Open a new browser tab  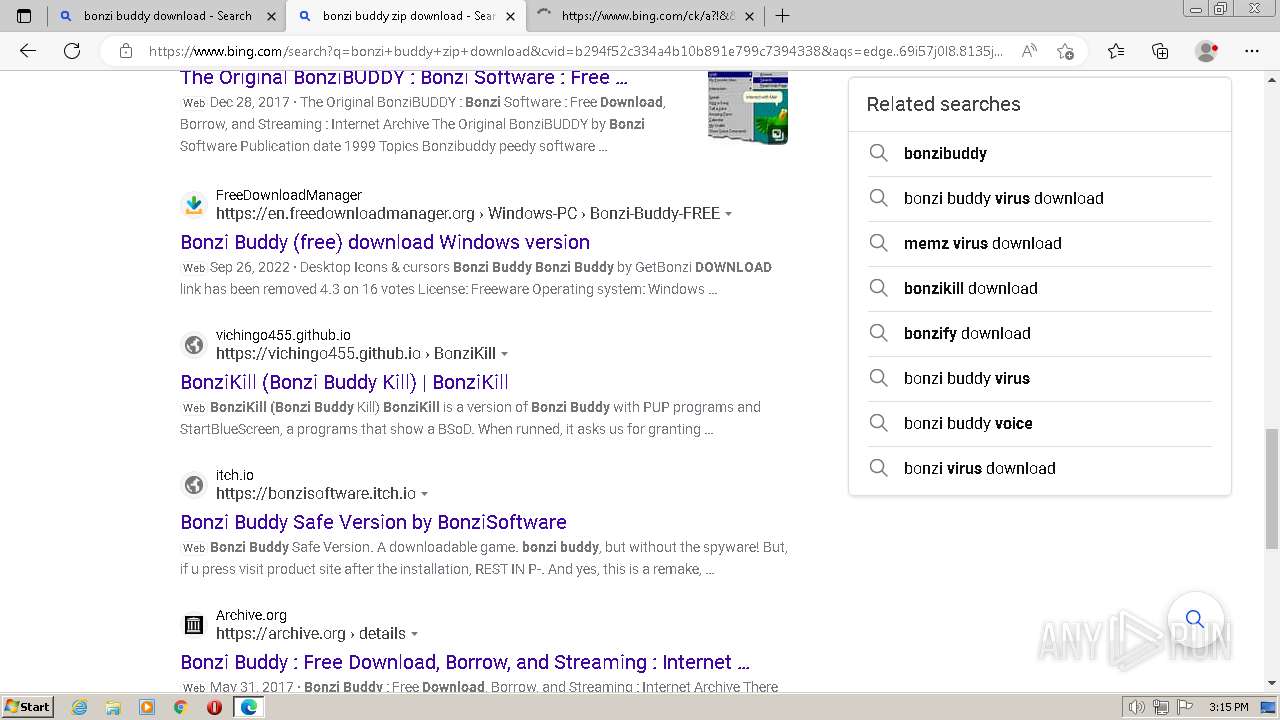783,16
